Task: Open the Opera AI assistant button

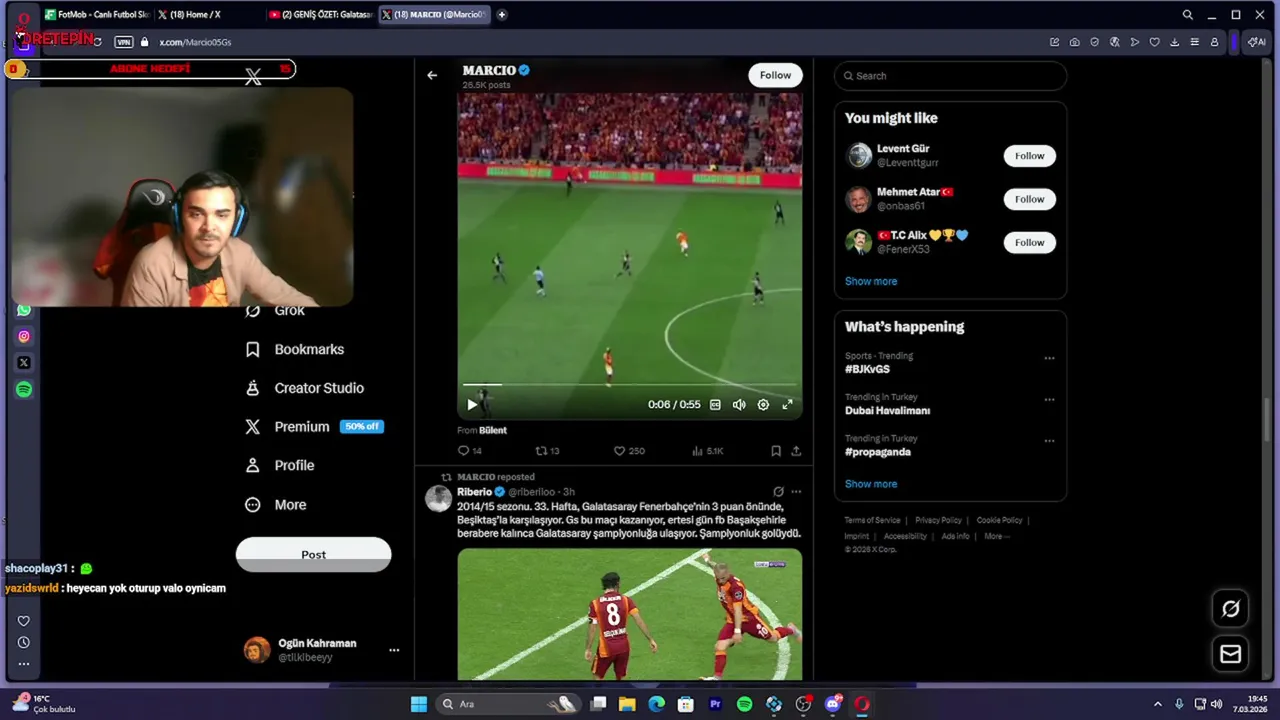Action: click(x=1256, y=42)
